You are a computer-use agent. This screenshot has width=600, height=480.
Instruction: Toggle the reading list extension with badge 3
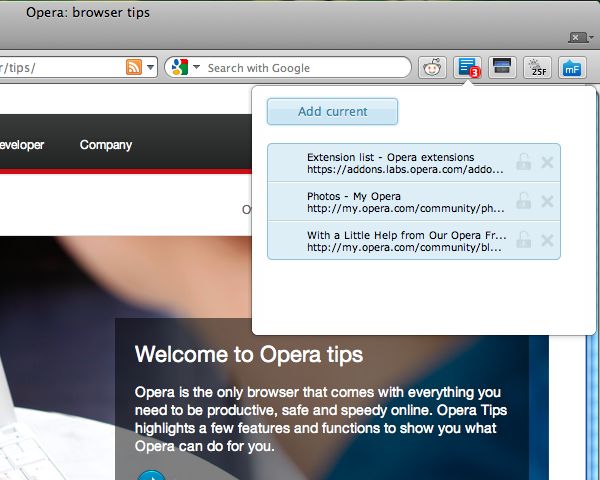(467, 68)
